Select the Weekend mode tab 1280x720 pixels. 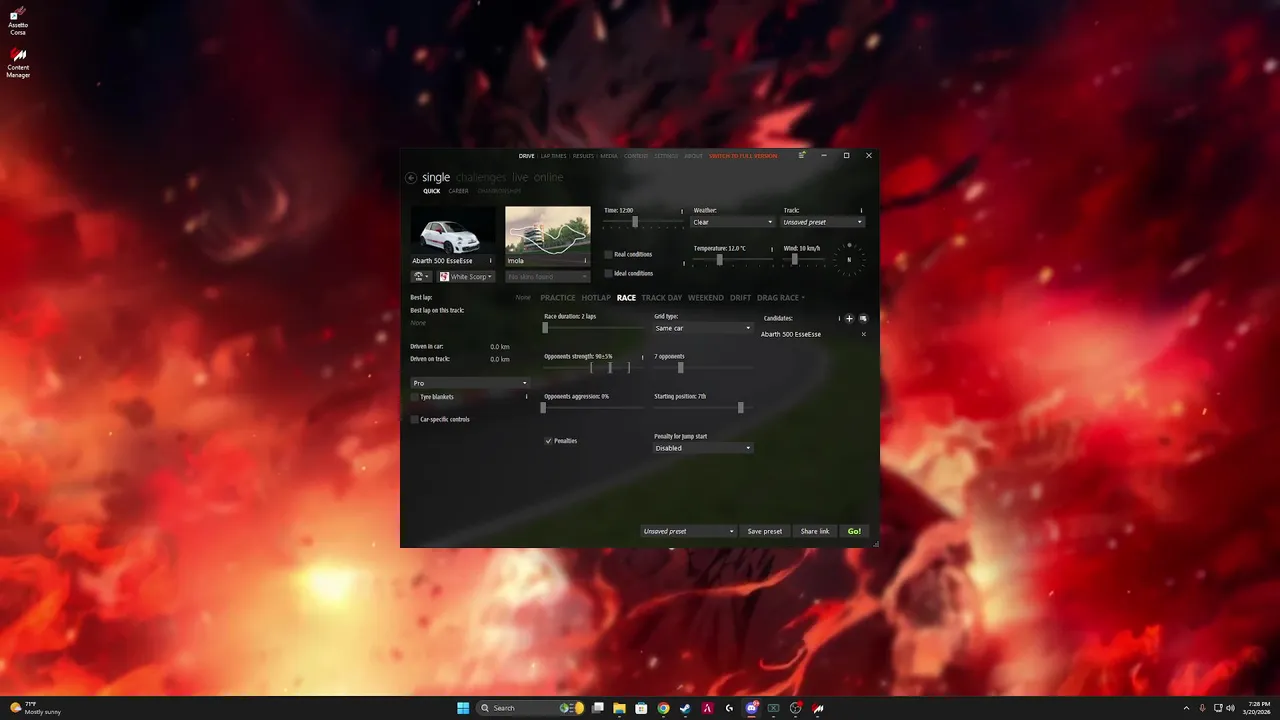click(x=706, y=298)
